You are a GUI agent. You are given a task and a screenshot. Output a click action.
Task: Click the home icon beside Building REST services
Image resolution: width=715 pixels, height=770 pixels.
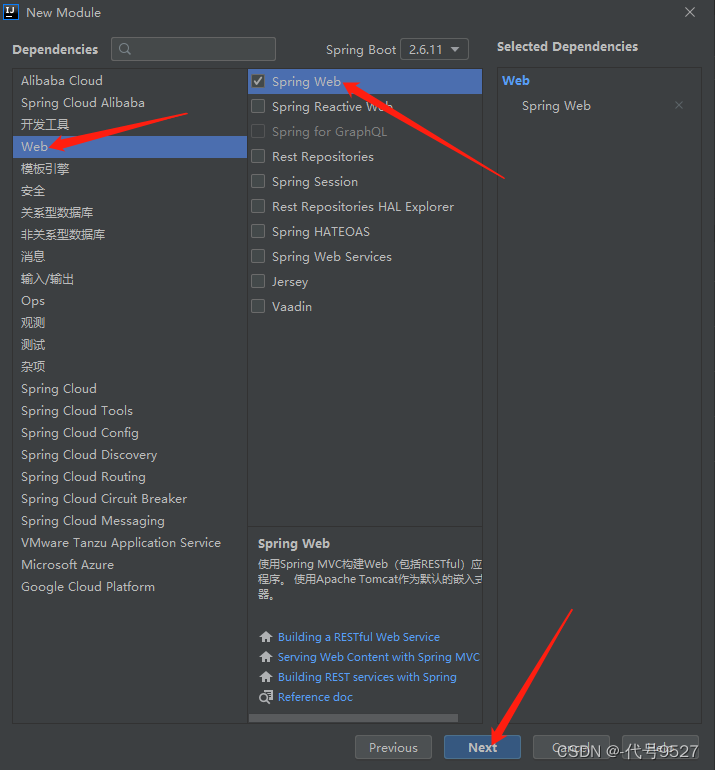point(266,677)
